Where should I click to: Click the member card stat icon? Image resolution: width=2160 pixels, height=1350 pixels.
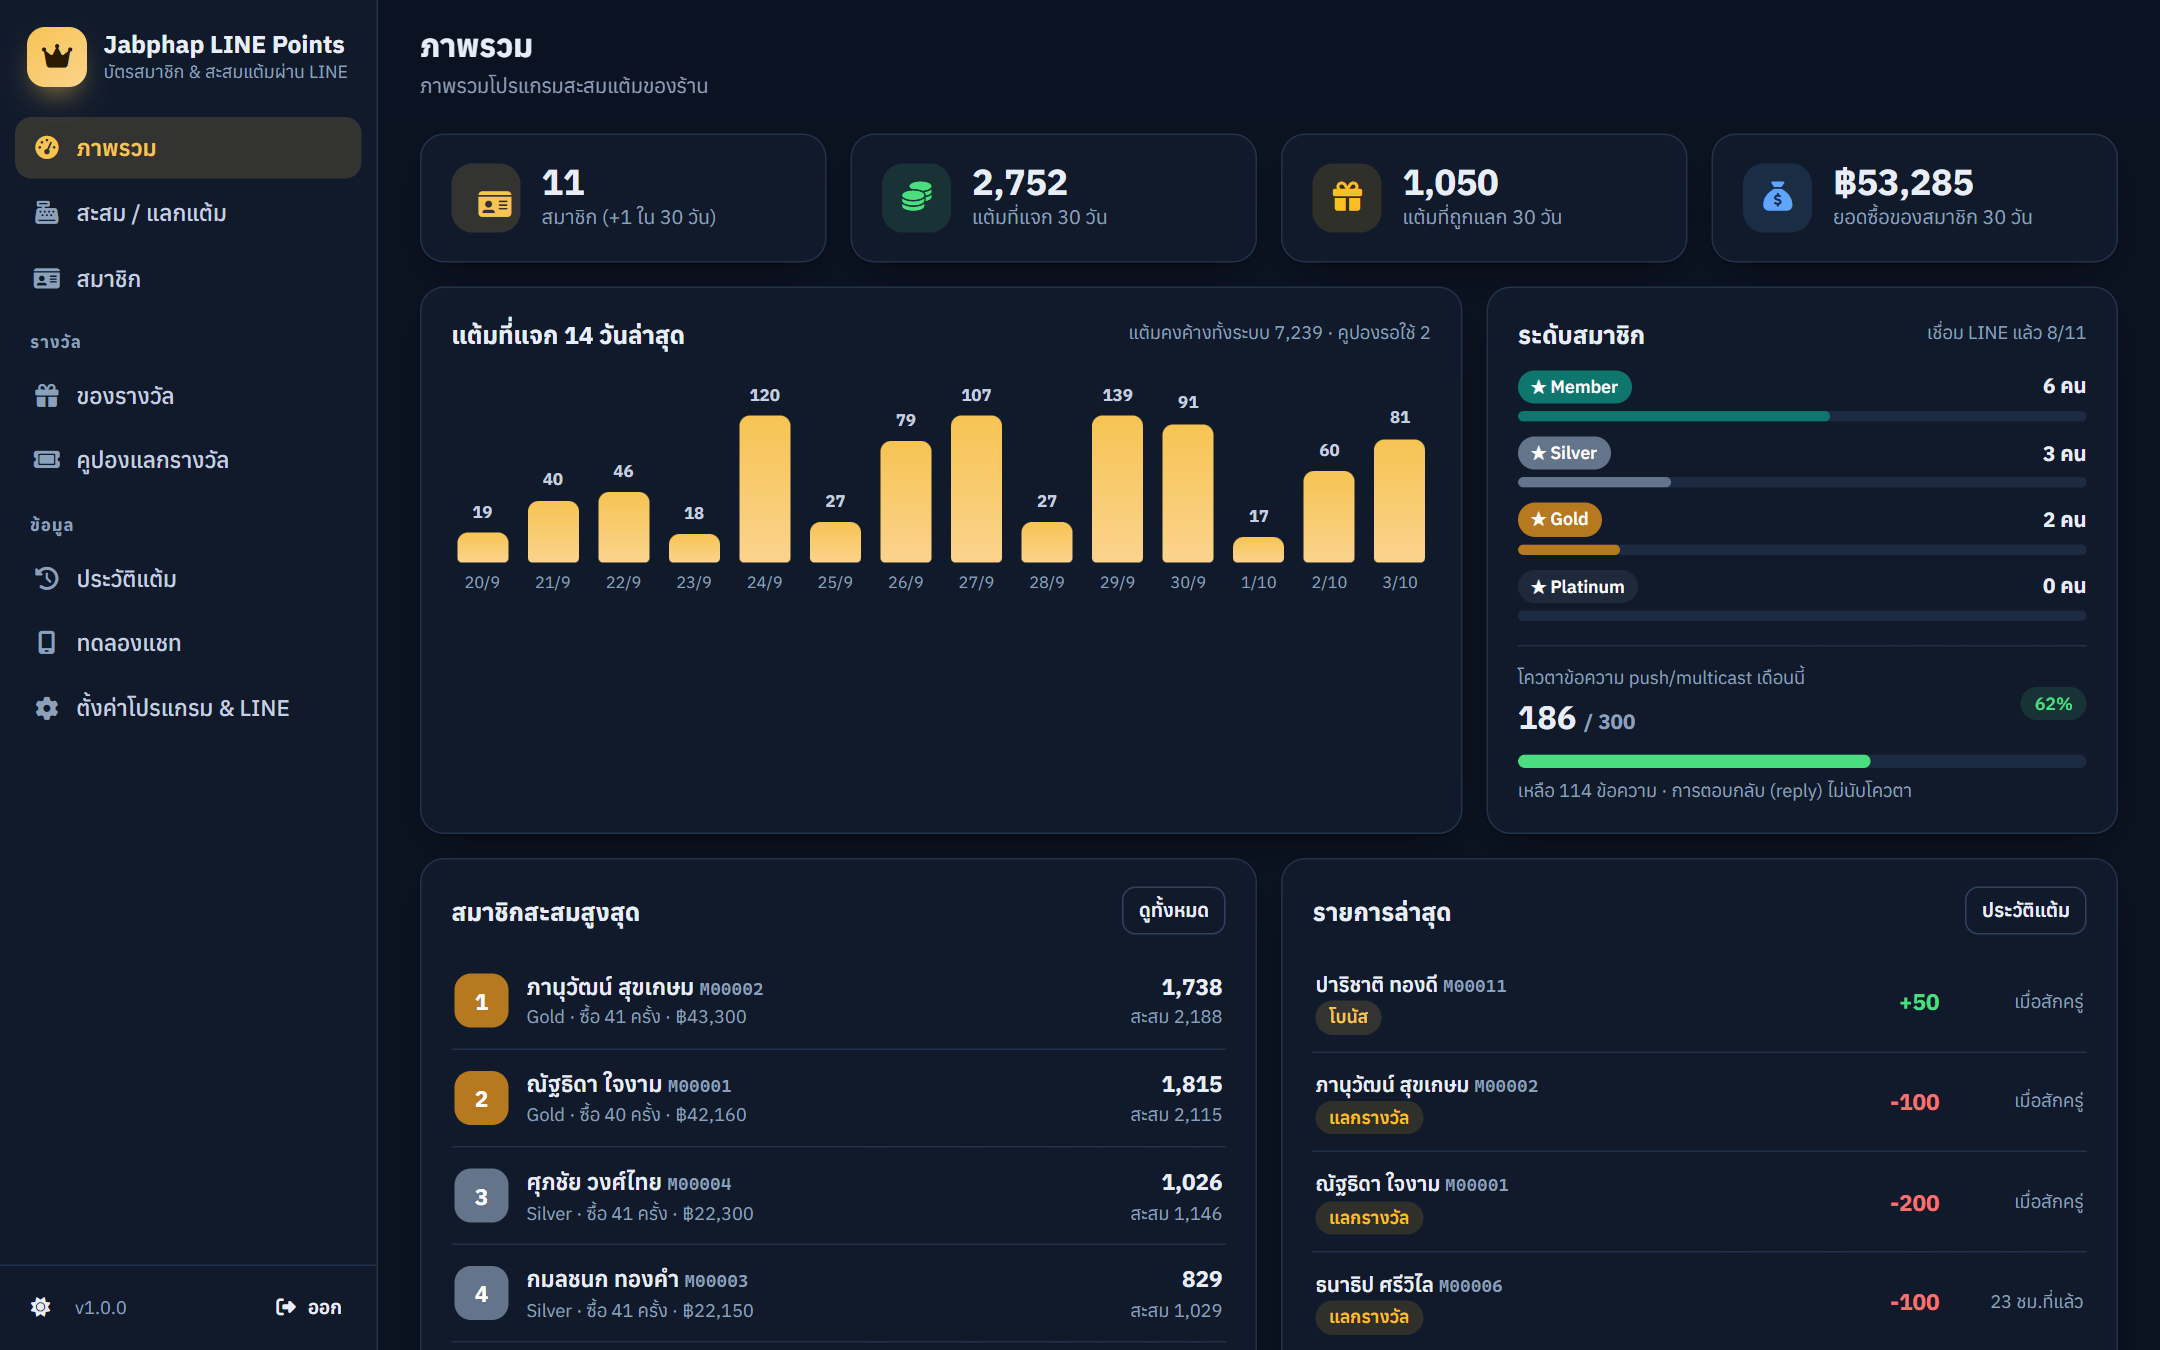coord(486,198)
